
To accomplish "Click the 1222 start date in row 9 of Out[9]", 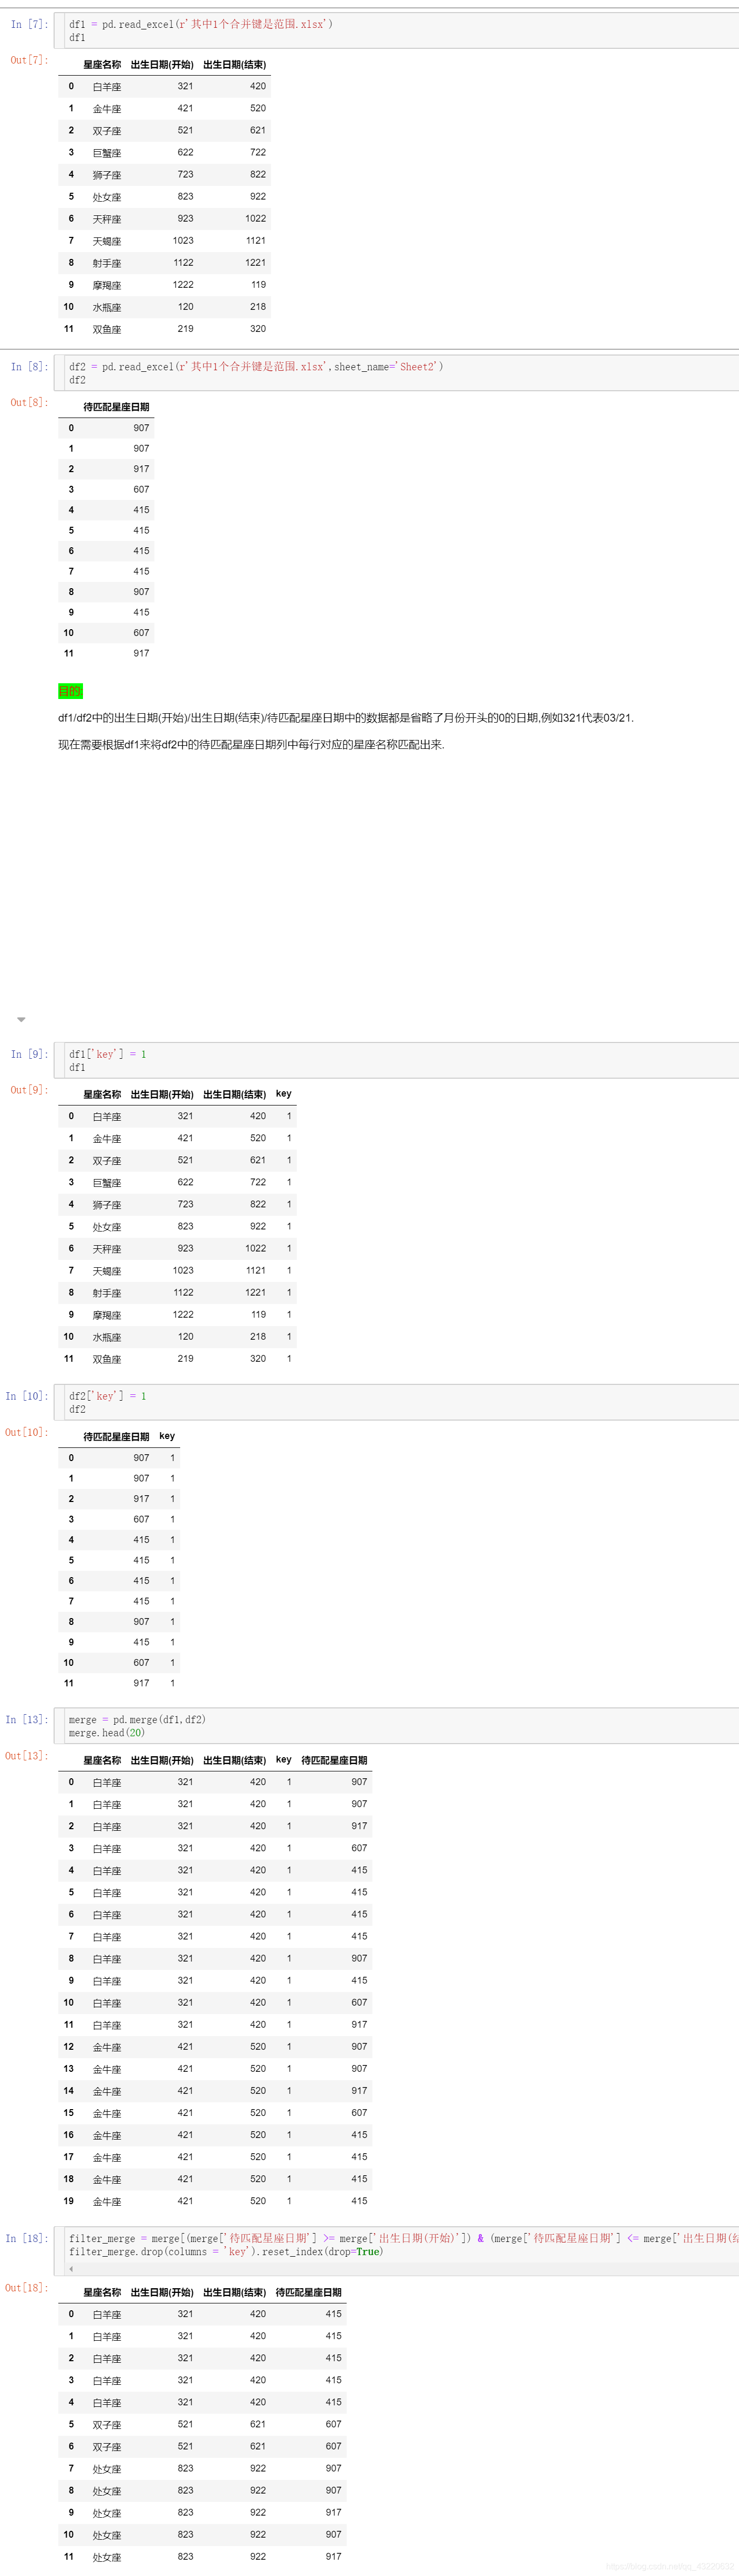I will click(x=183, y=1315).
